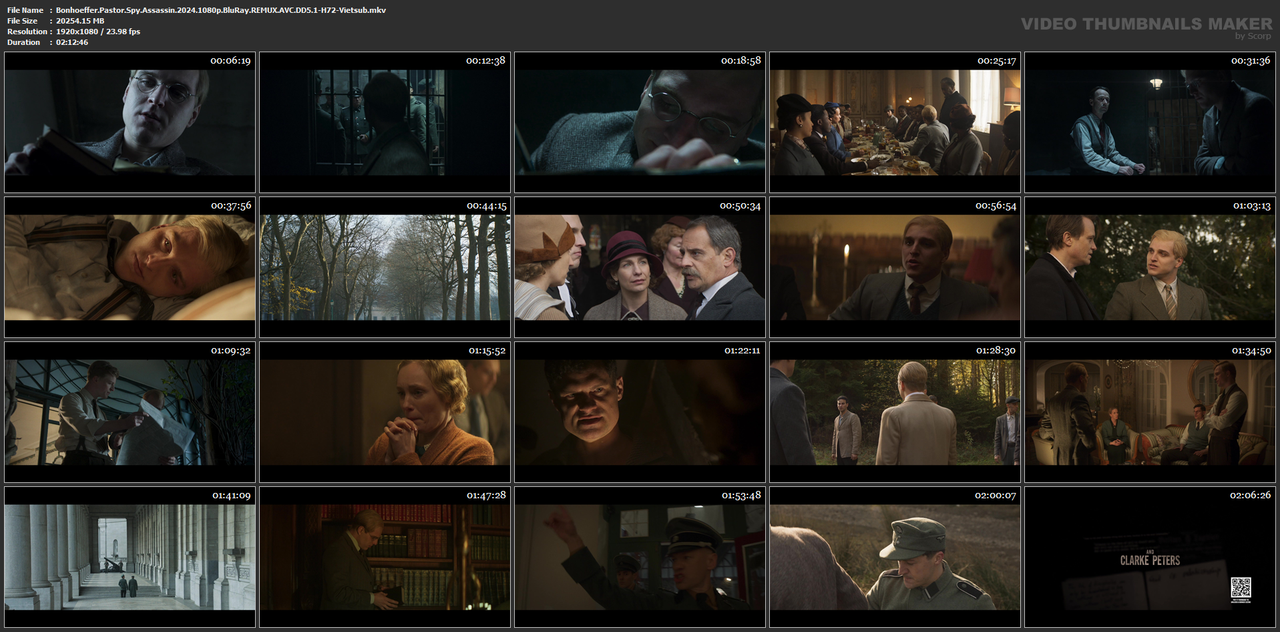Open the colonnade thumbnail at 01:41:09

pos(130,557)
